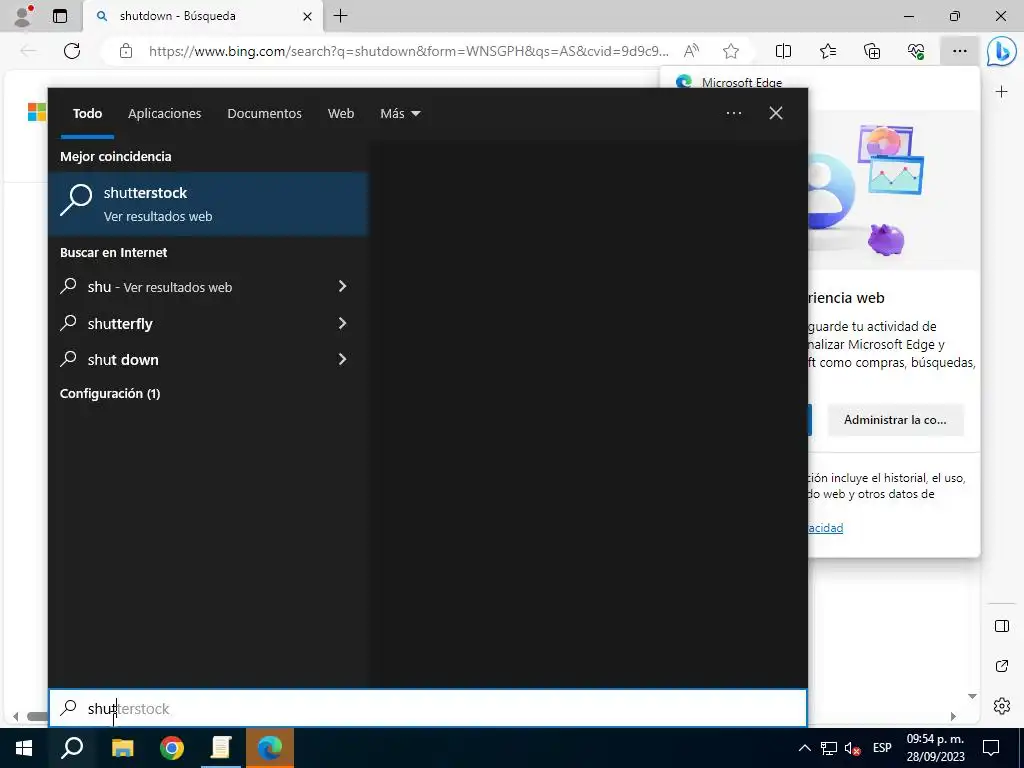Click ESP input language indicator
Screen dimensions: 1024x768
[x=882, y=748]
